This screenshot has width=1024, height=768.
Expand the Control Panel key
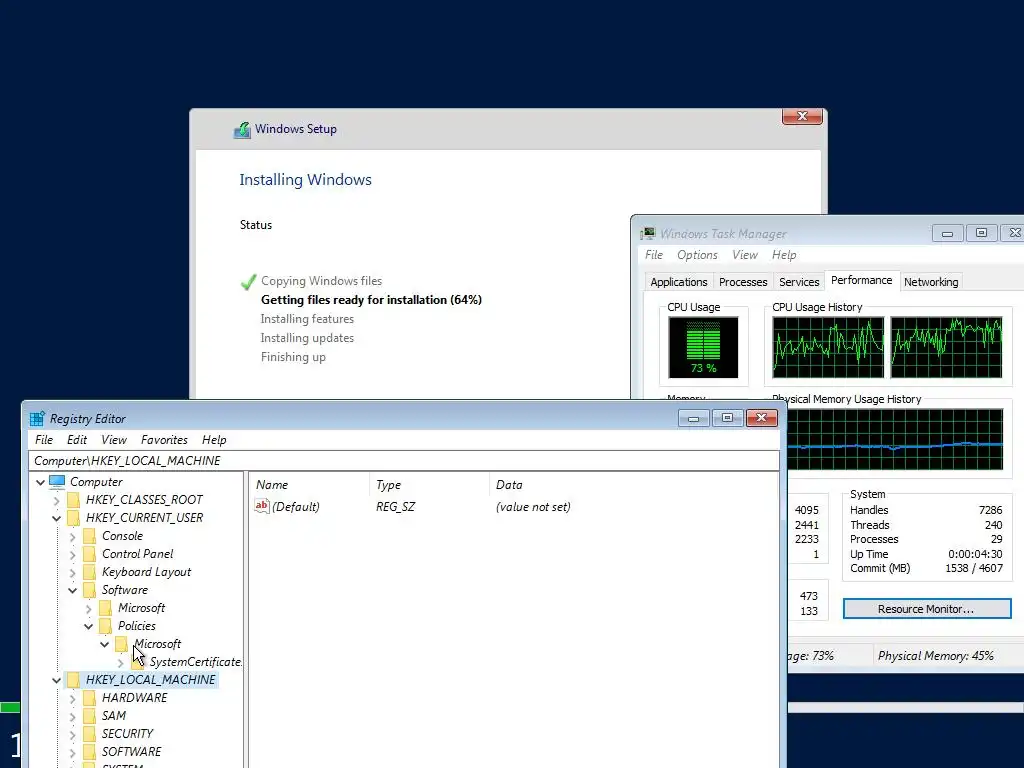[x=72, y=554]
